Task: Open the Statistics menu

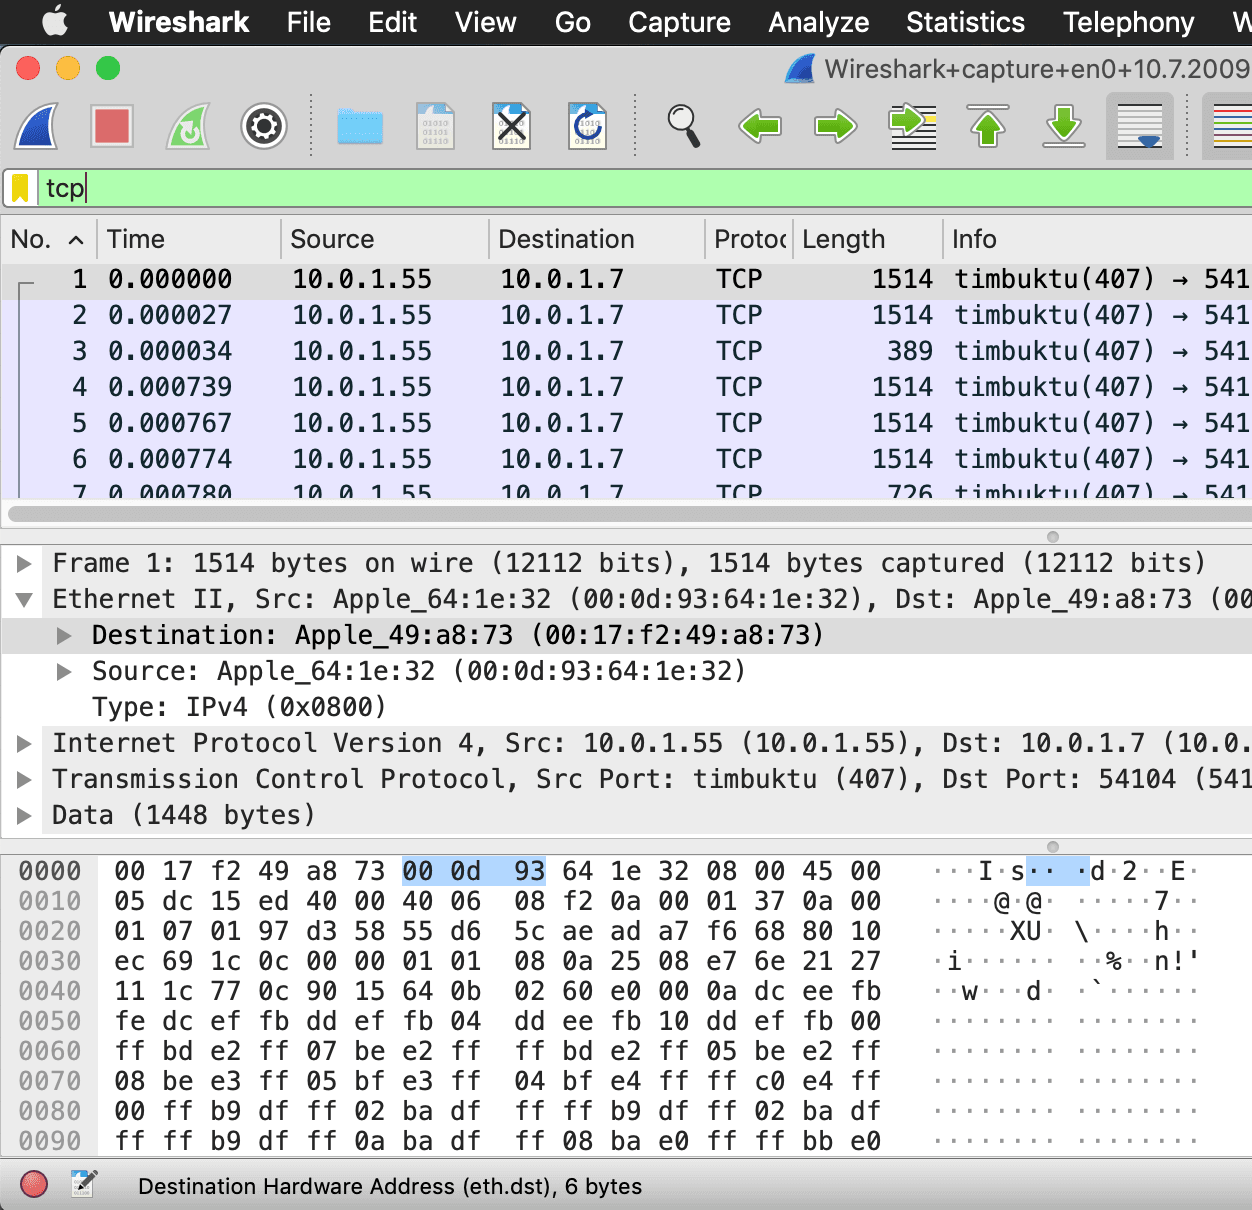Action: 964,22
